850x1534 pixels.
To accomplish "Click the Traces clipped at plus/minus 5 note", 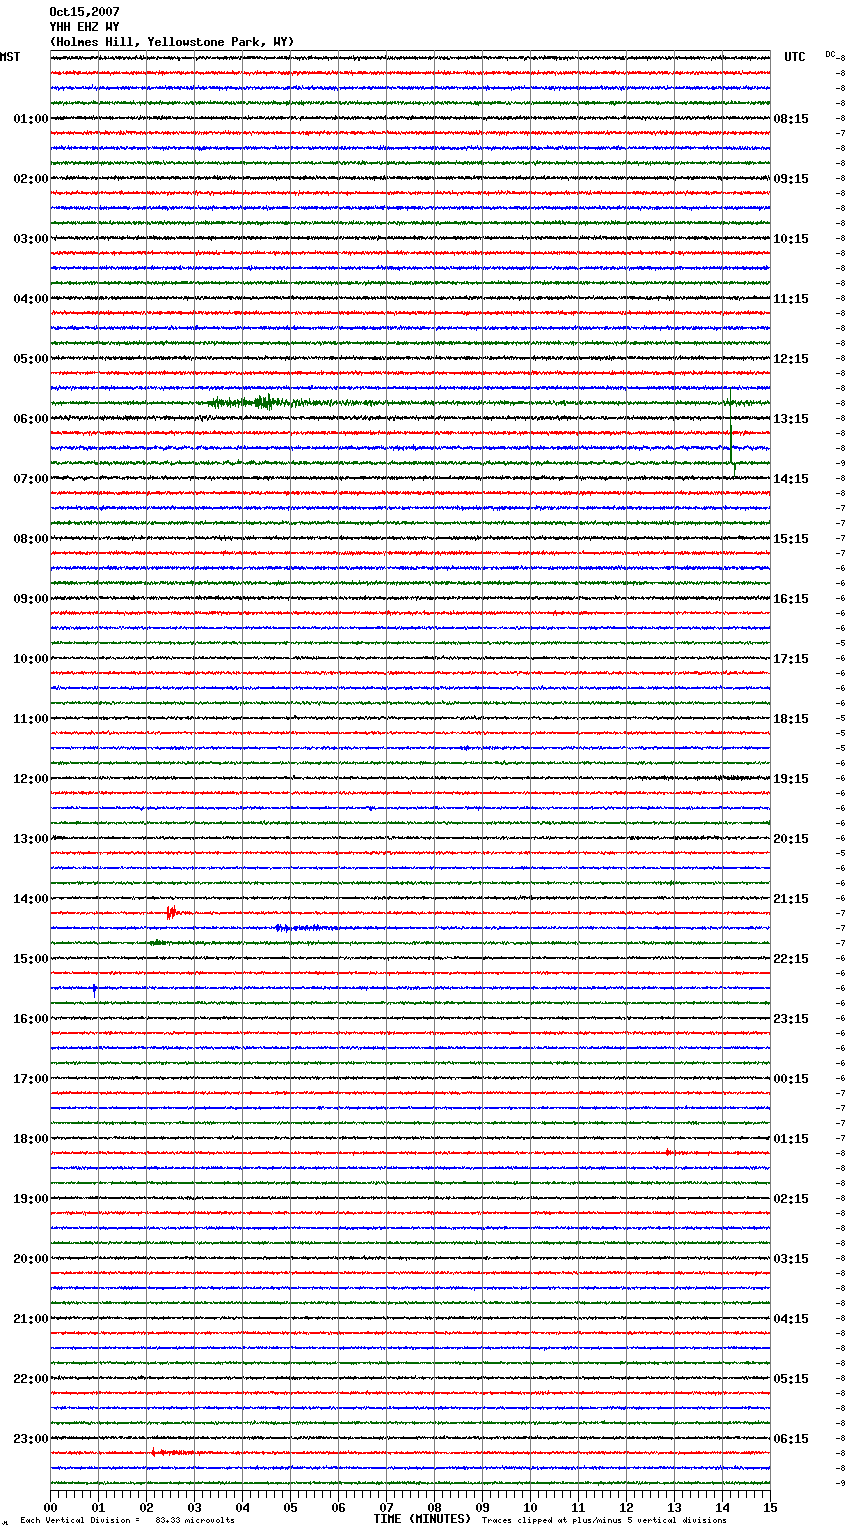I will (x=604, y=1520).
